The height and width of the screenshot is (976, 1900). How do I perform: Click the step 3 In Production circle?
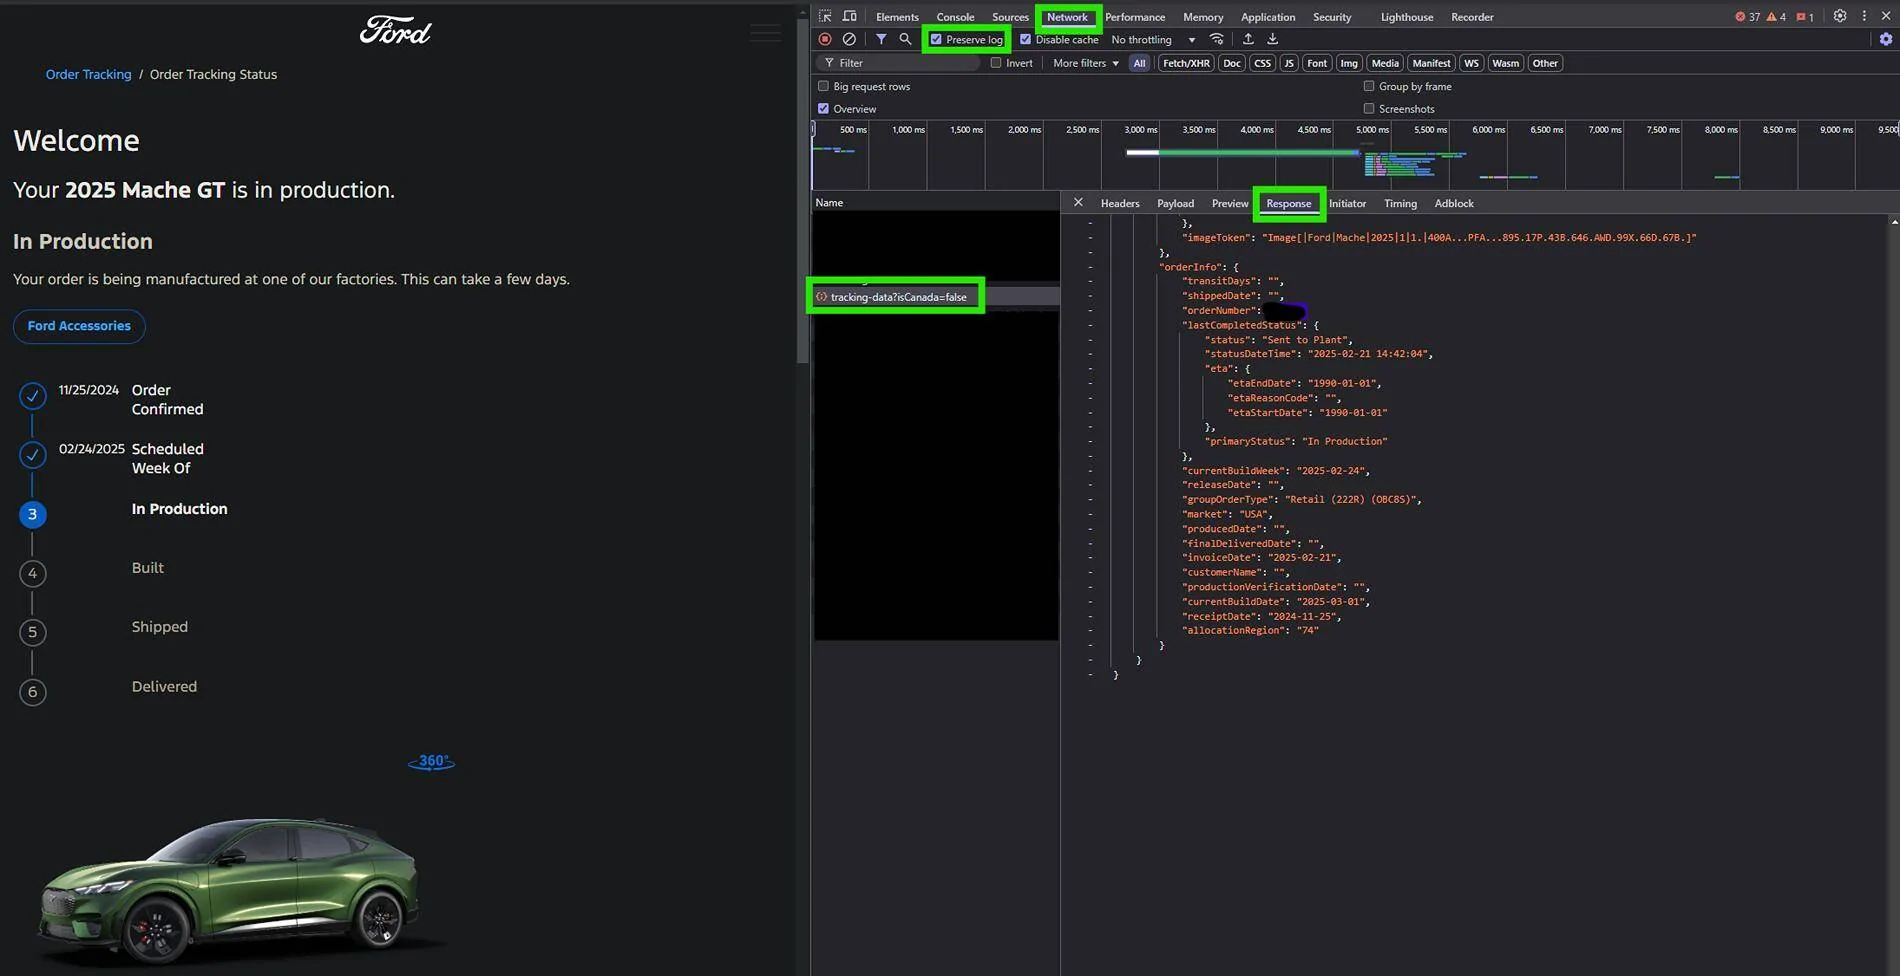coord(32,514)
